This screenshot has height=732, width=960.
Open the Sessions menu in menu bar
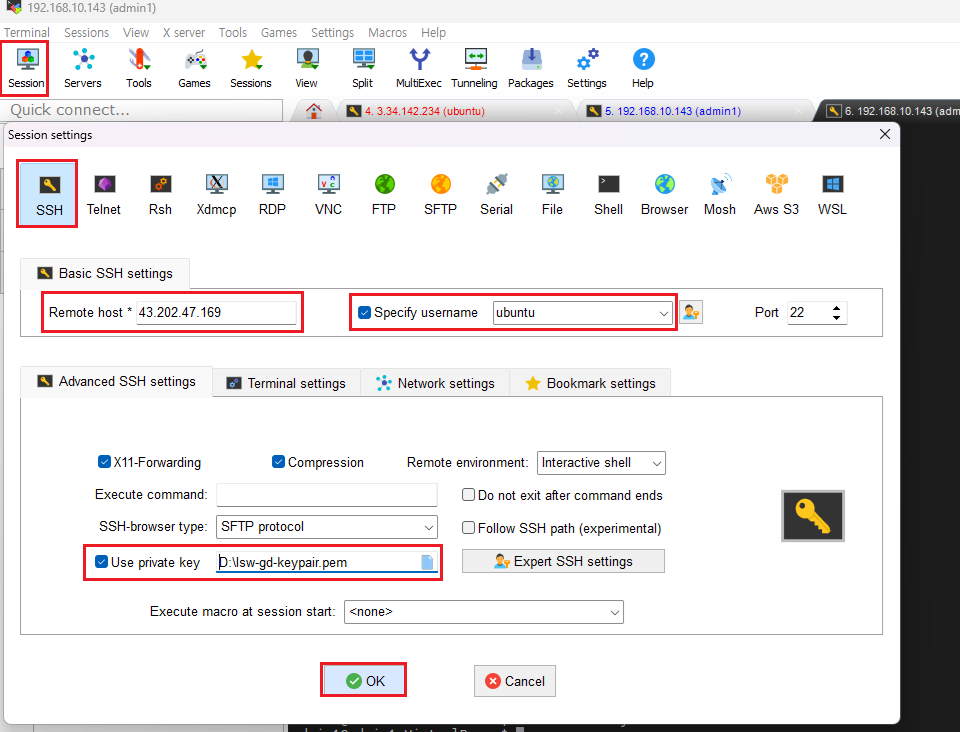coord(86,32)
